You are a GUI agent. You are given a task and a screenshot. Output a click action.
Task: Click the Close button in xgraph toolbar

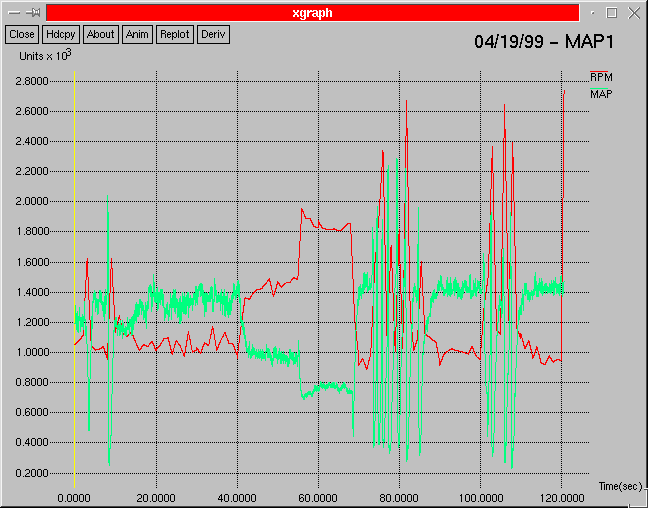22,34
